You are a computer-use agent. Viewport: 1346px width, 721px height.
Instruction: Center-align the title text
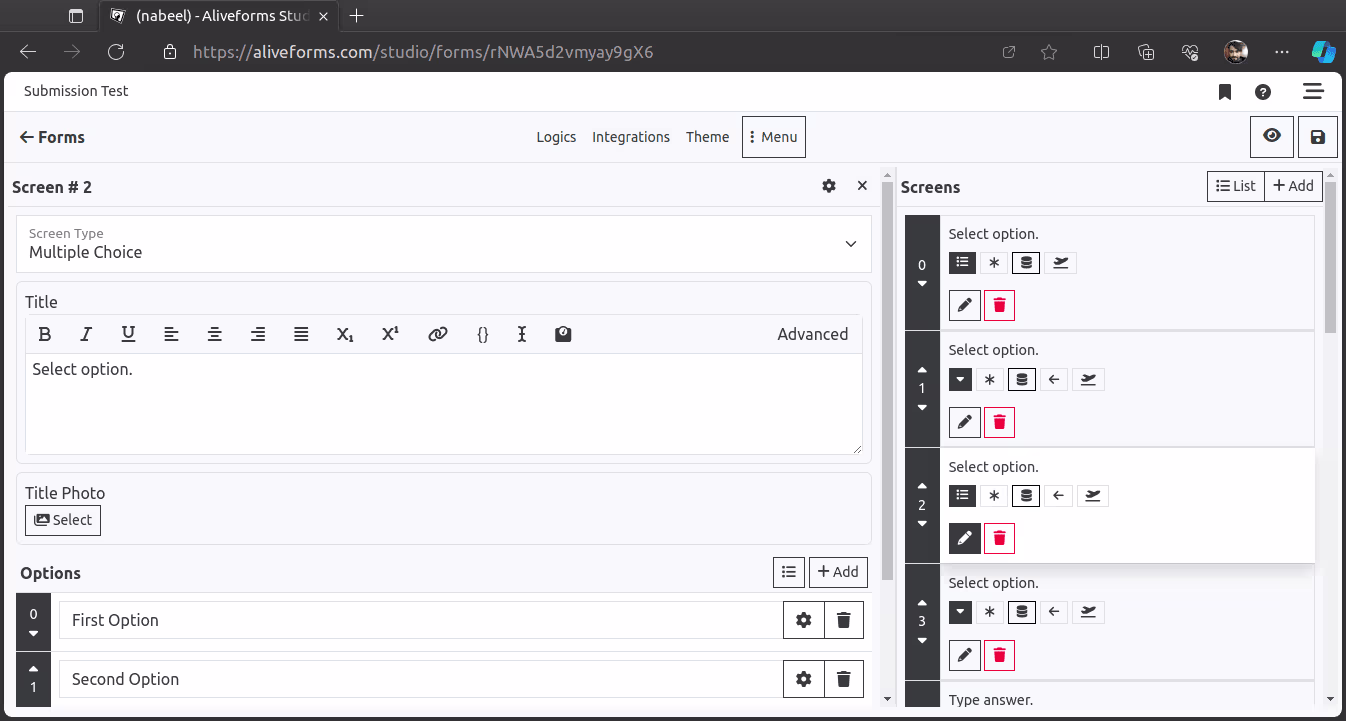(x=214, y=334)
